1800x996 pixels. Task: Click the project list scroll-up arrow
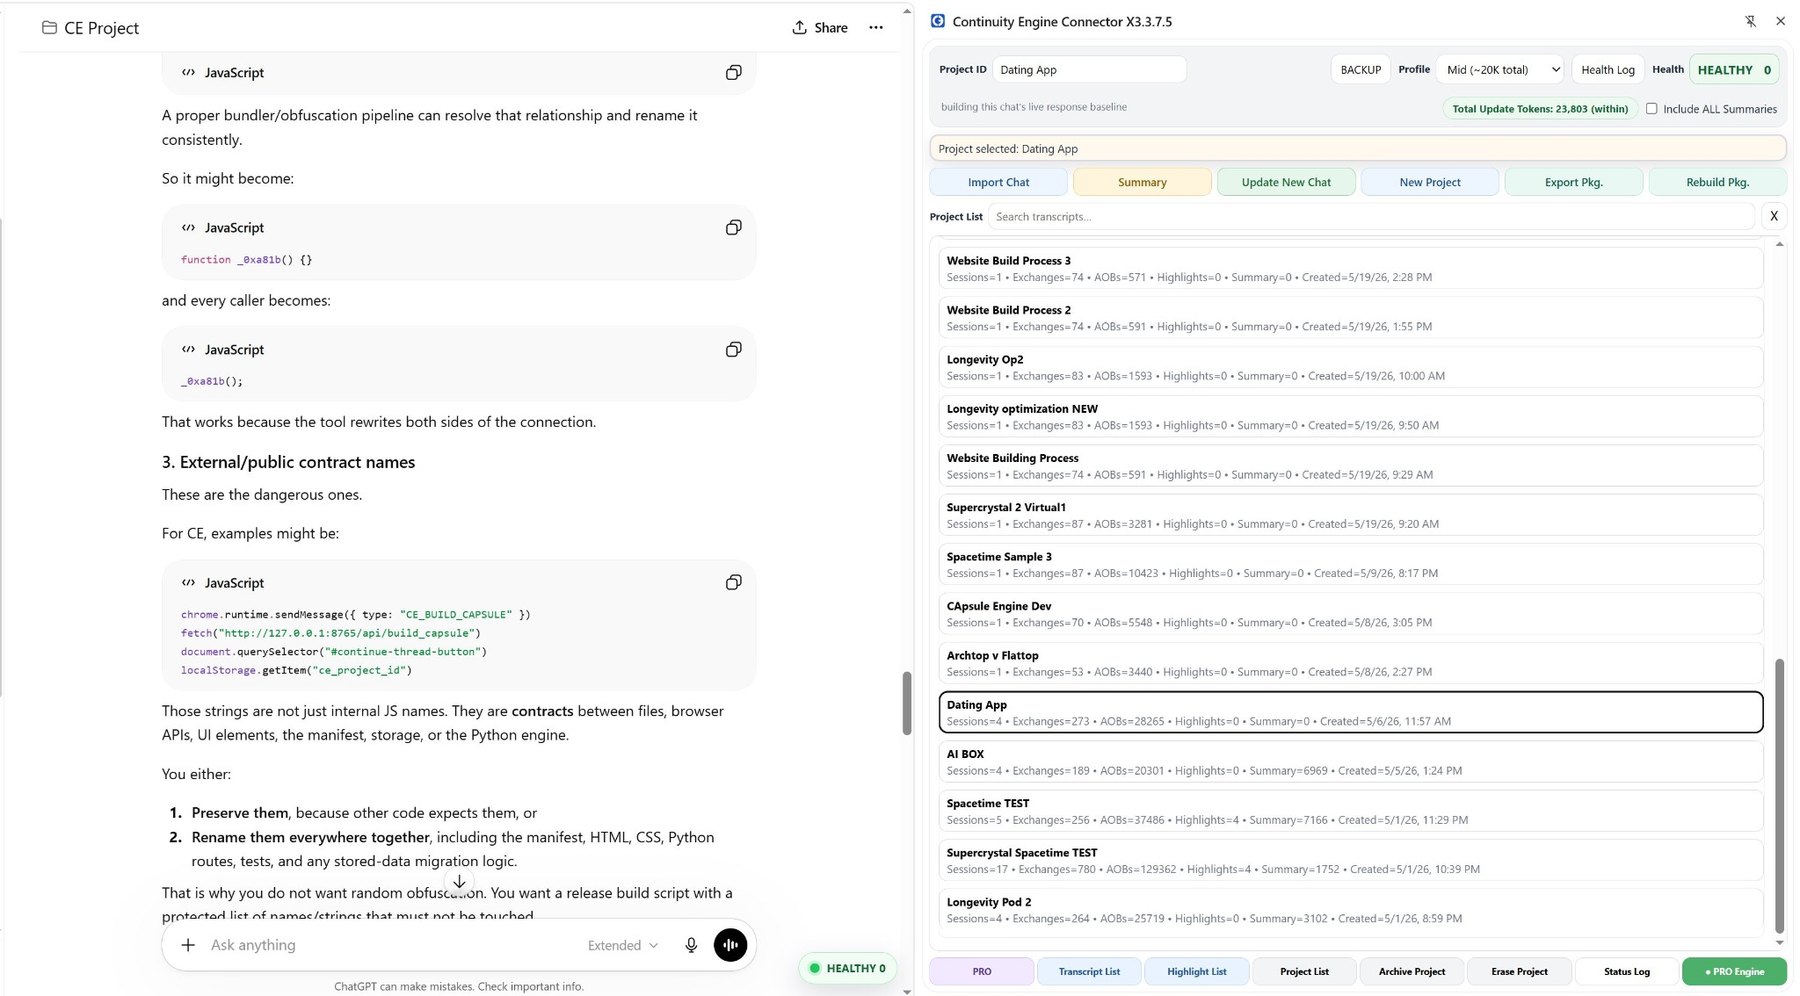point(1779,244)
